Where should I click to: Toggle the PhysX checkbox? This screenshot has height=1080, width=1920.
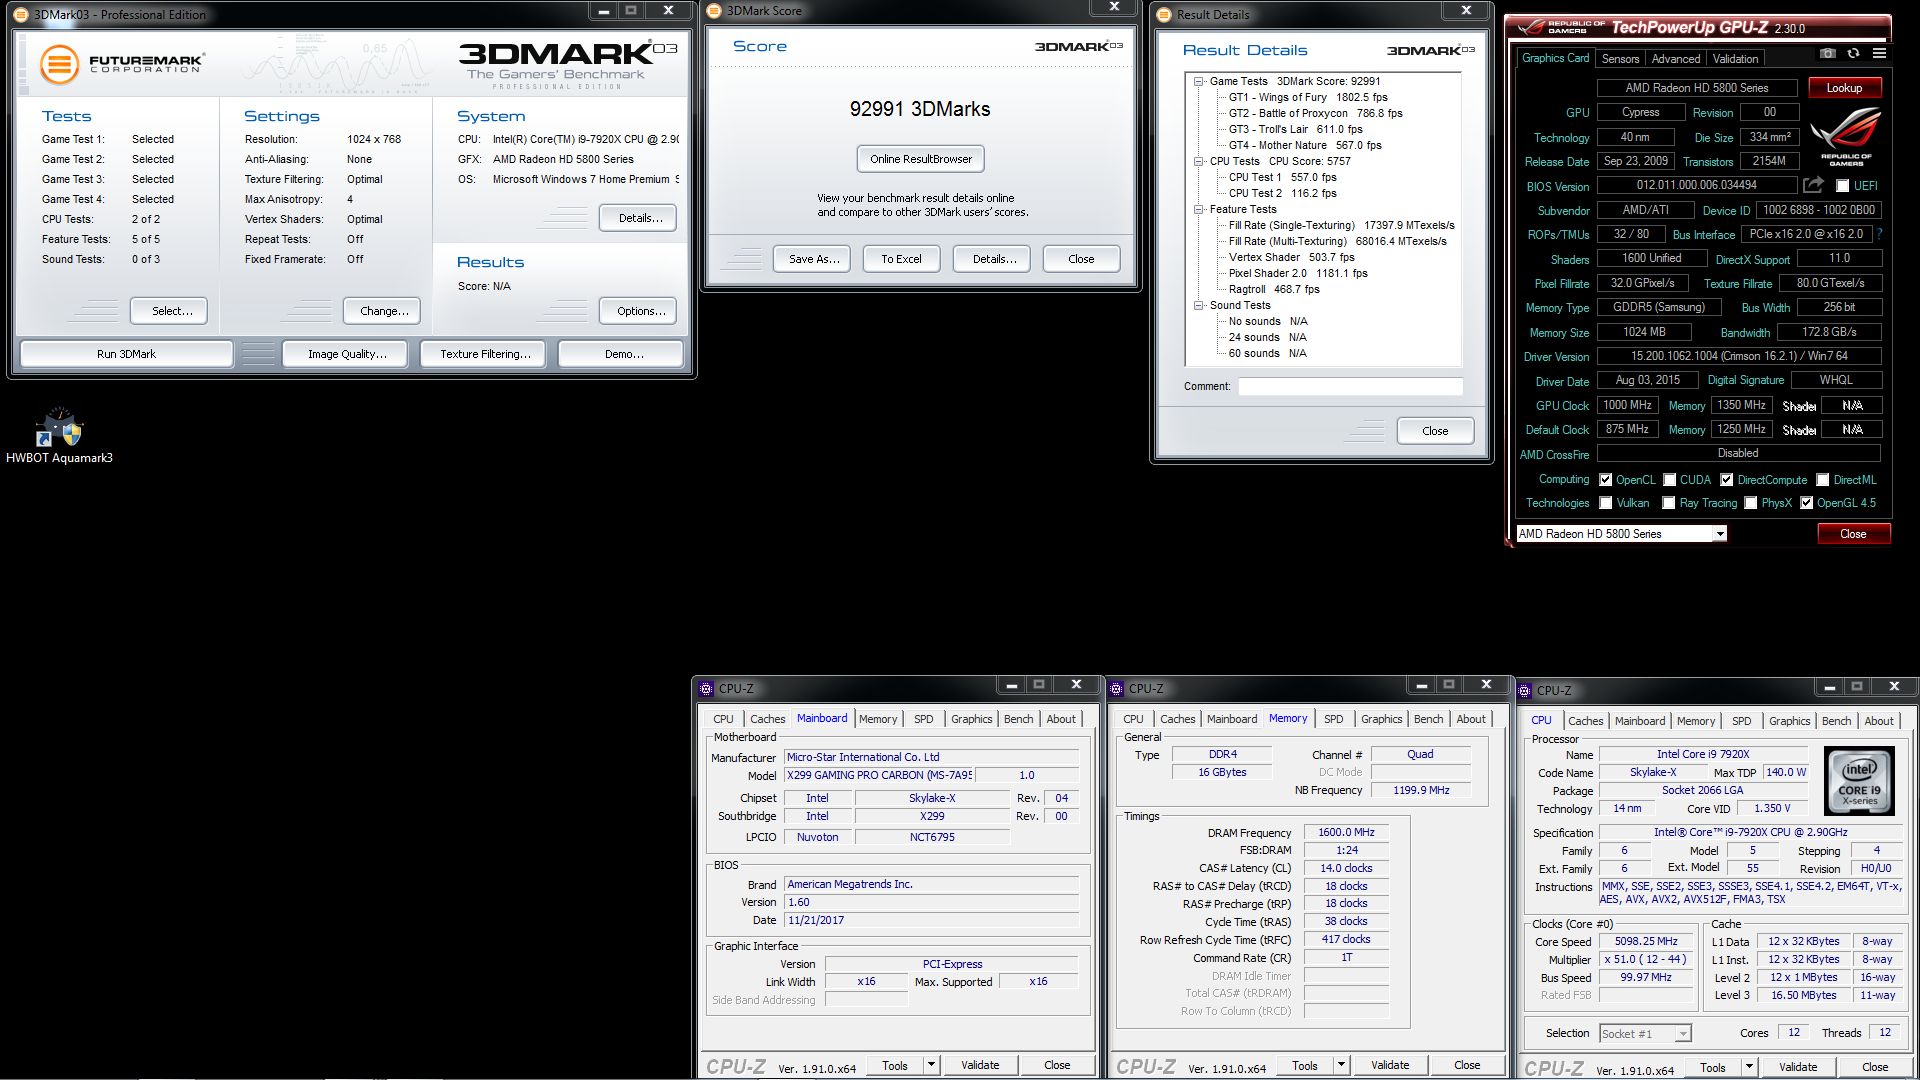(1750, 503)
